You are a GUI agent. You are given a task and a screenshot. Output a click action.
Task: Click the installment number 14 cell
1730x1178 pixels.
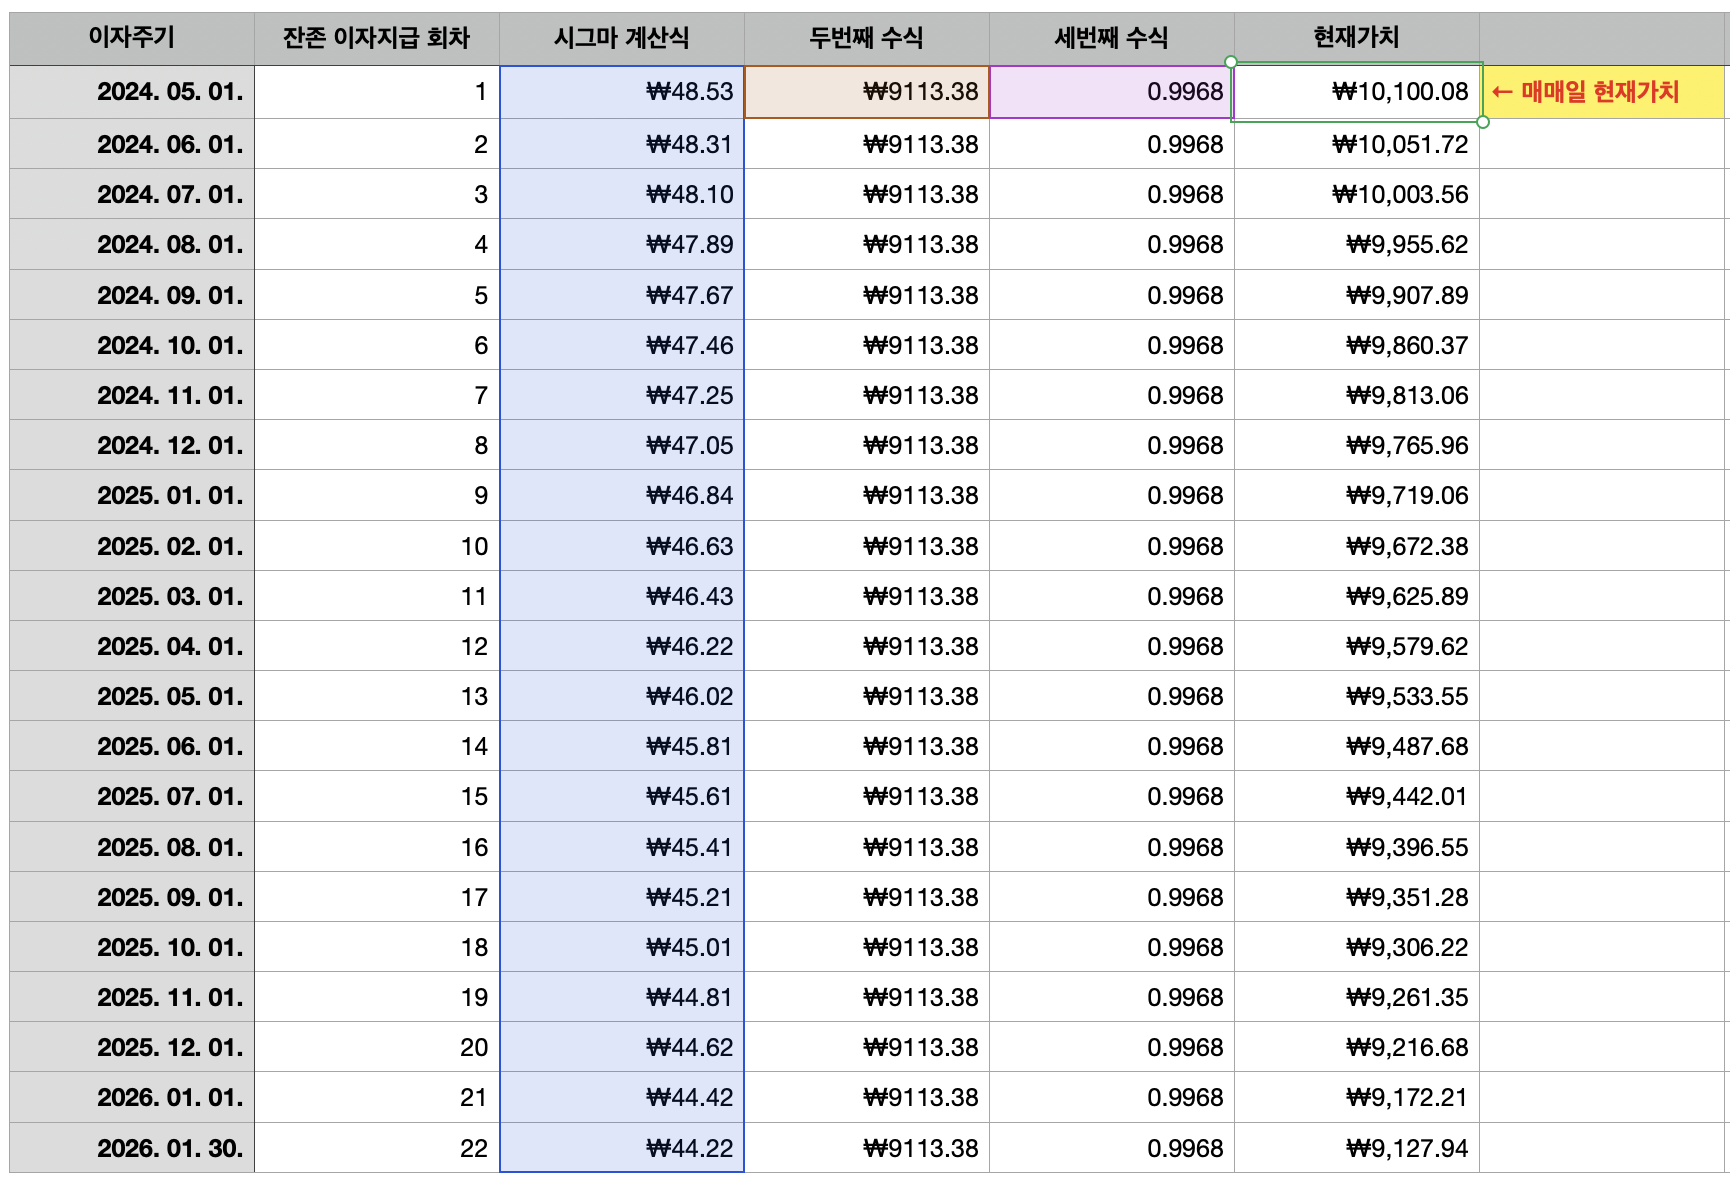click(x=377, y=746)
